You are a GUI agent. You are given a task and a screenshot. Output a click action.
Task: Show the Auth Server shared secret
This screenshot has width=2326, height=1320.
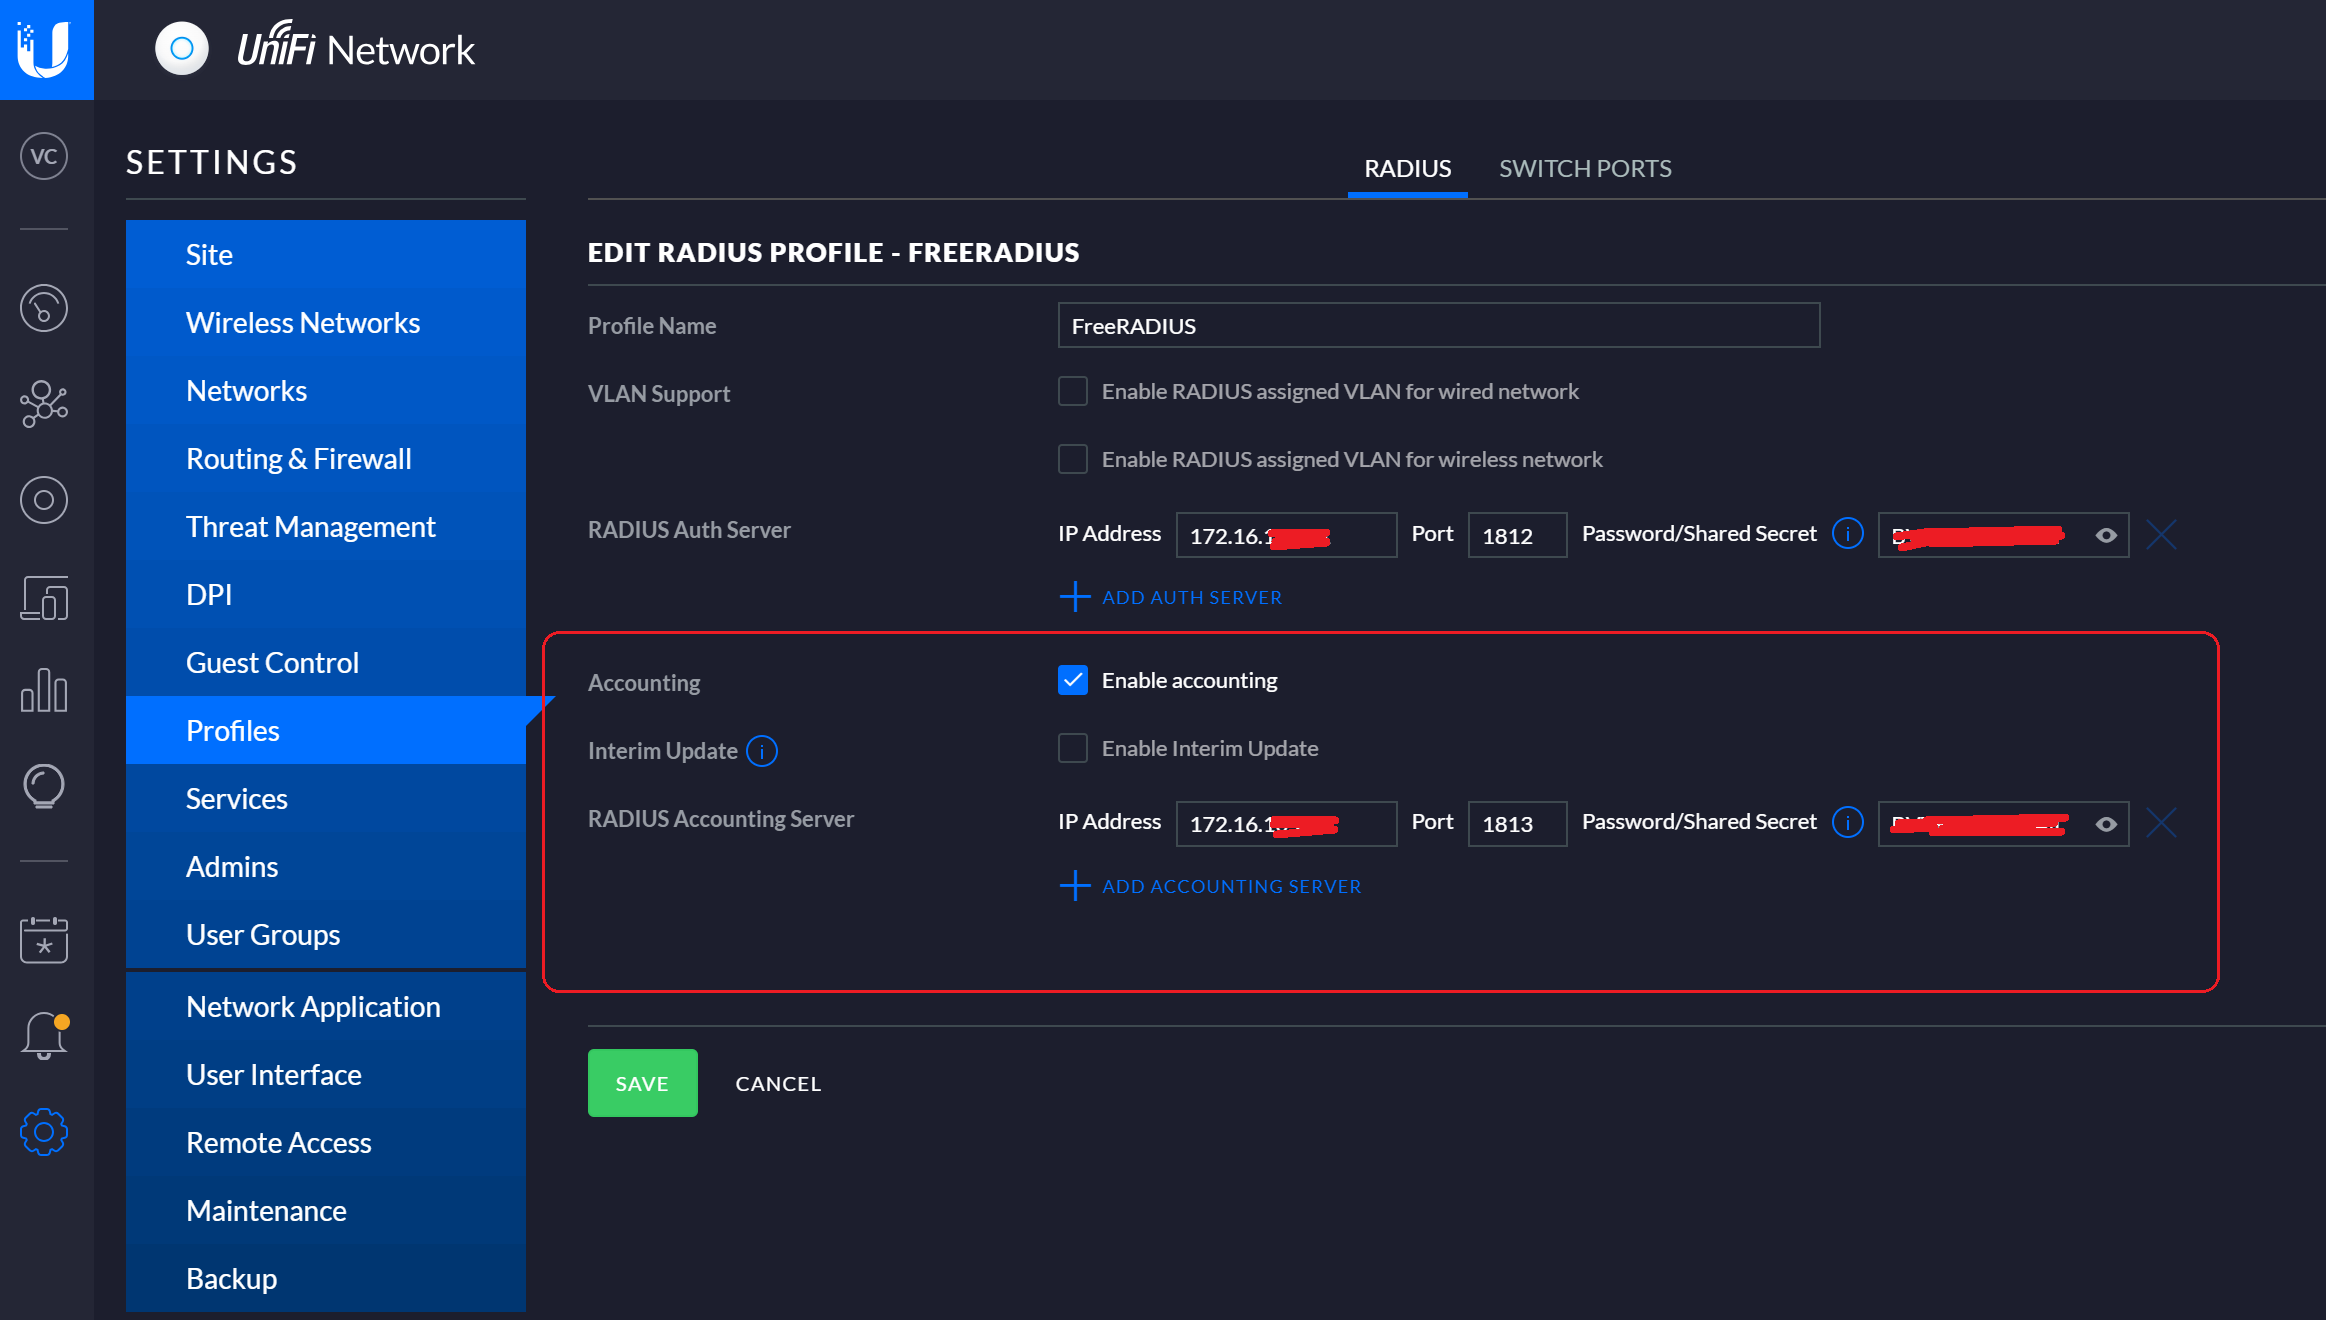click(x=2106, y=535)
